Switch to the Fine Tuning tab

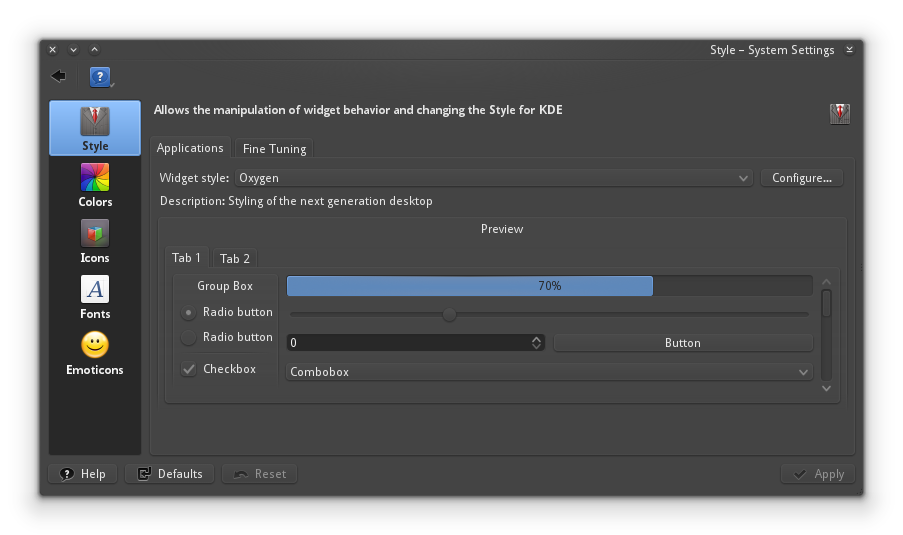click(274, 149)
